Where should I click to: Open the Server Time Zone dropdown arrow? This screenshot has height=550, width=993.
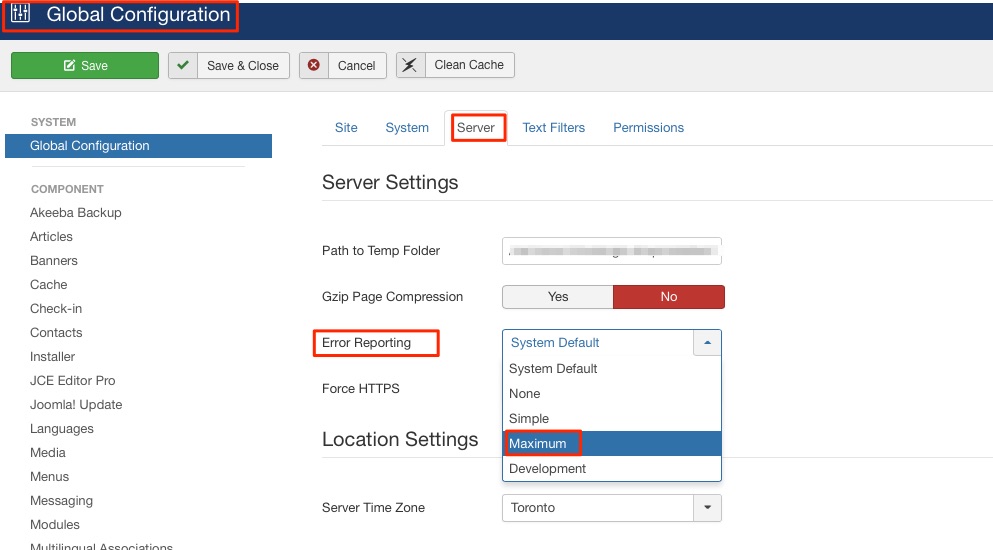707,508
